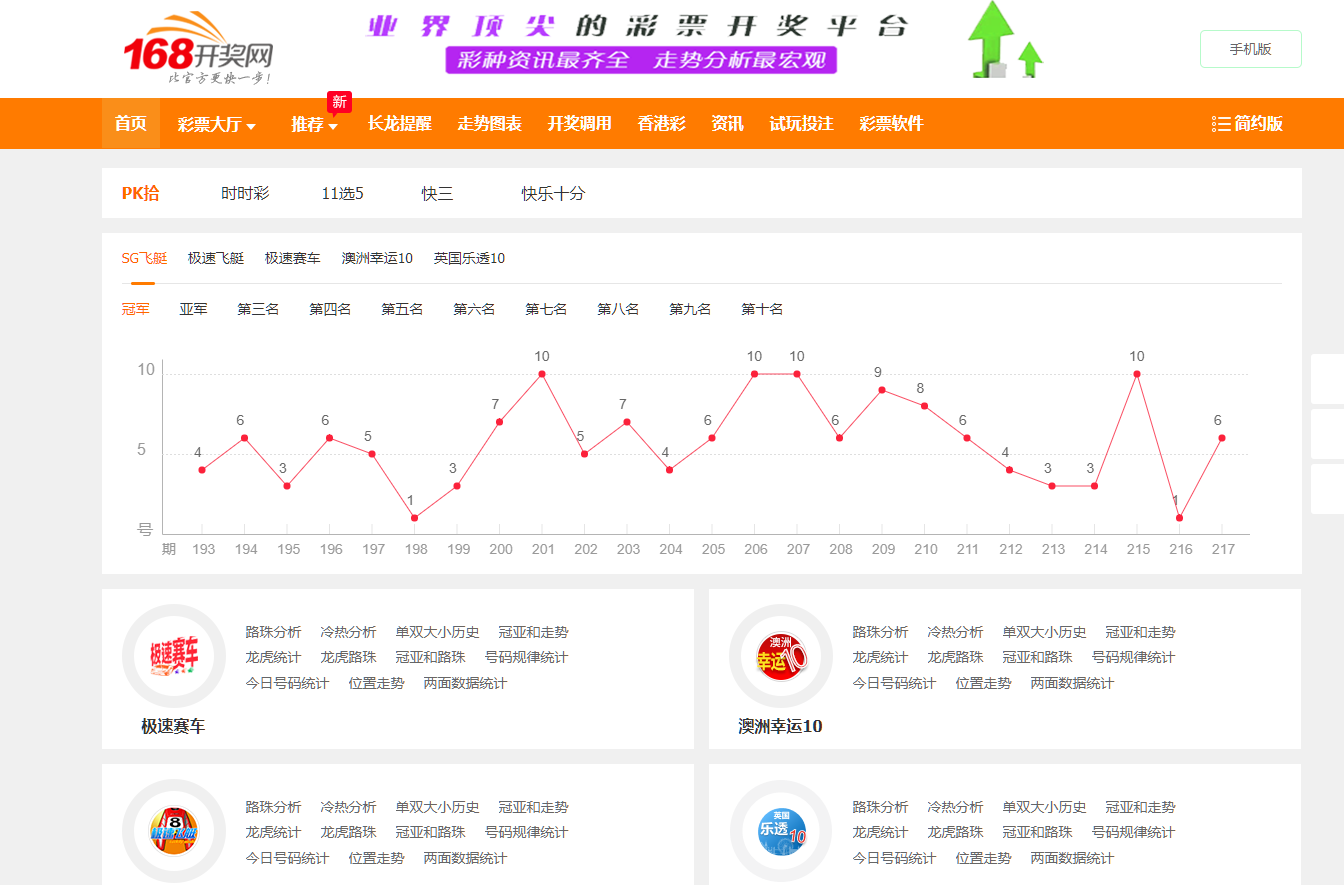Click the chart data point labeled 10 at period 201
Viewport: 1344px width, 885px height.
(542, 373)
